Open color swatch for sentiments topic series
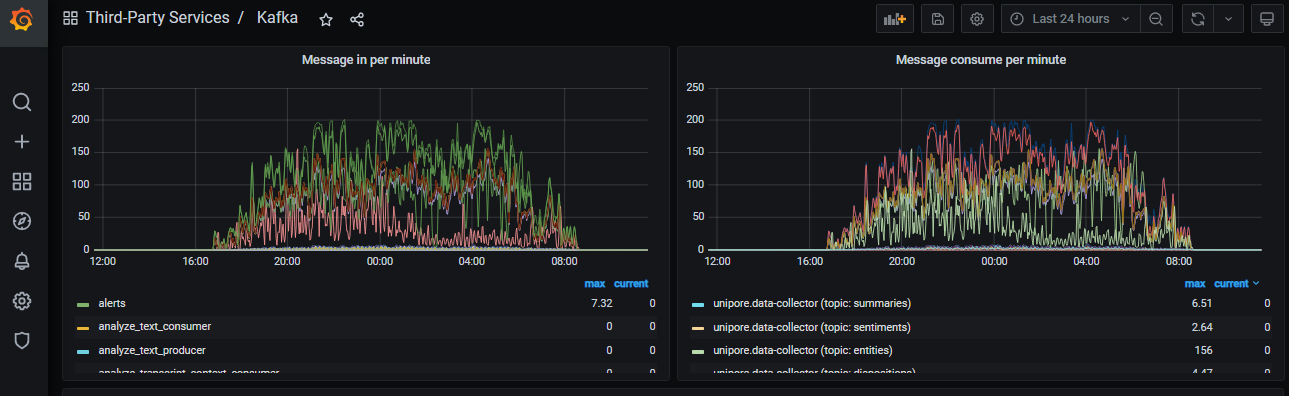 coord(698,327)
